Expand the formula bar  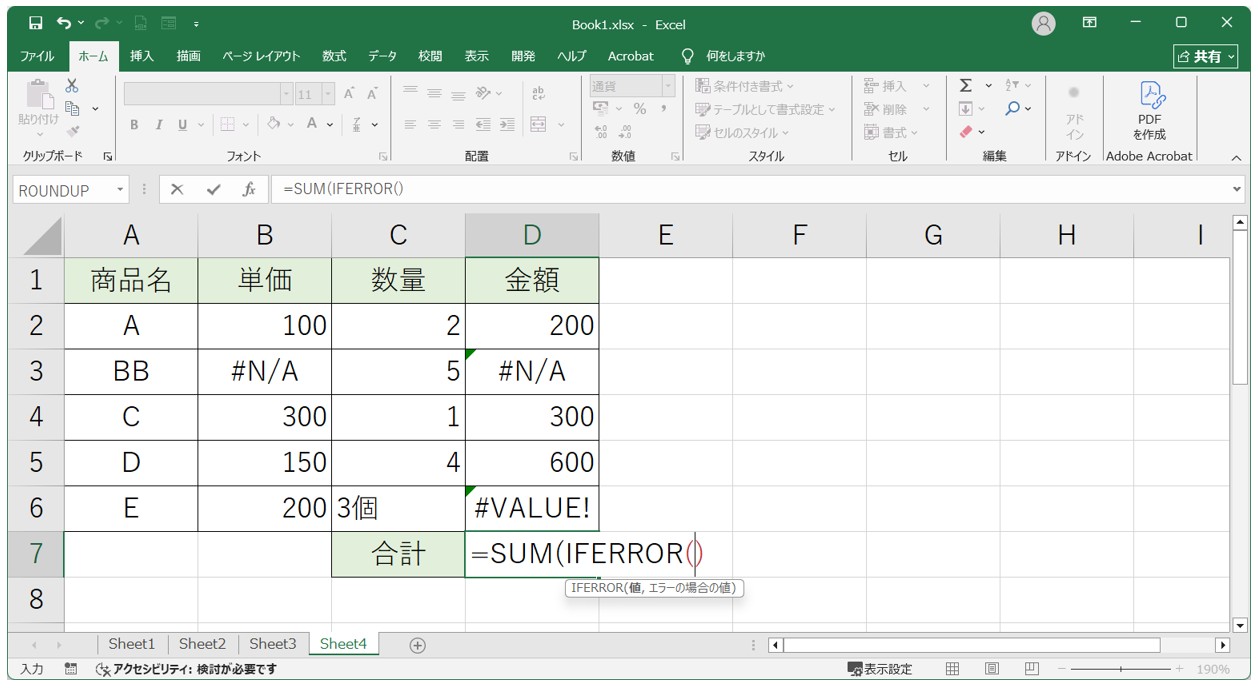tap(1237, 189)
